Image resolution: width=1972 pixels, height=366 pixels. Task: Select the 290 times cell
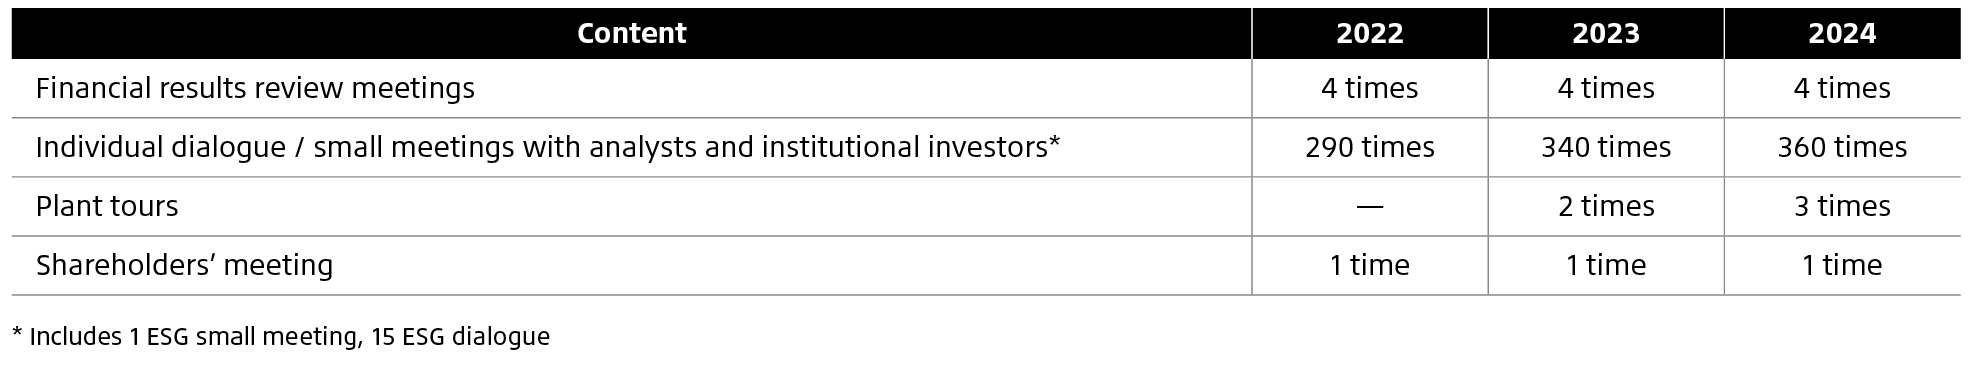[x=1369, y=148]
